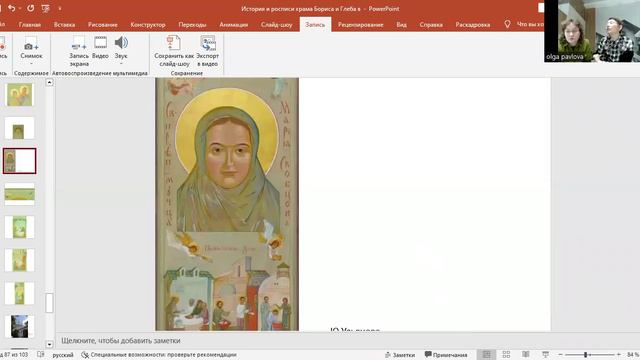Start Slide Show from status bar icon
Viewport: 640px width, 360px height.
point(545,354)
